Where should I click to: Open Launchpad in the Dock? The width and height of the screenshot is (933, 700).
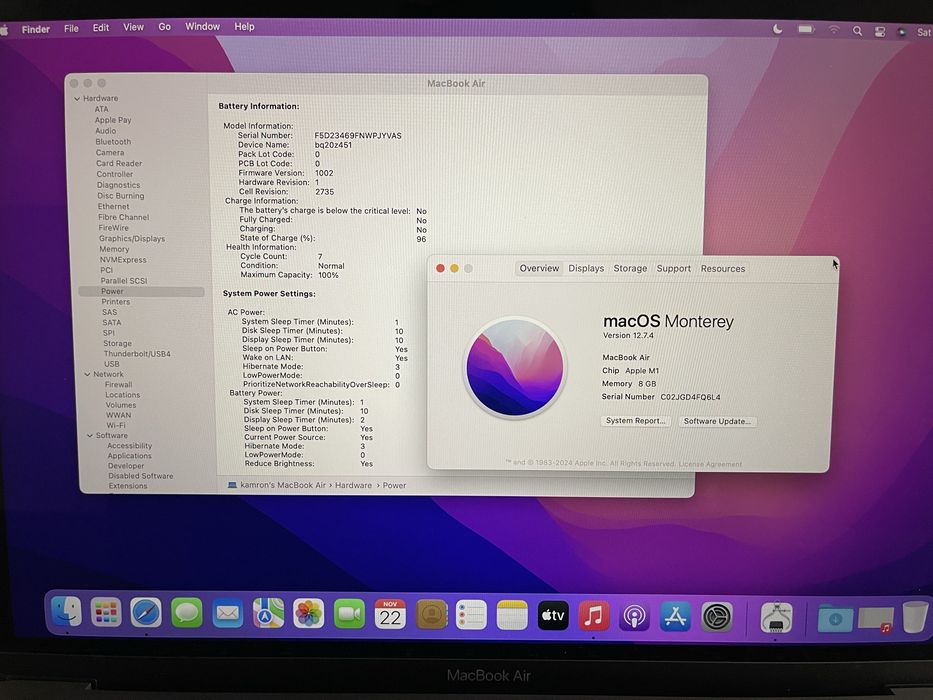click(x=106, y=612)
